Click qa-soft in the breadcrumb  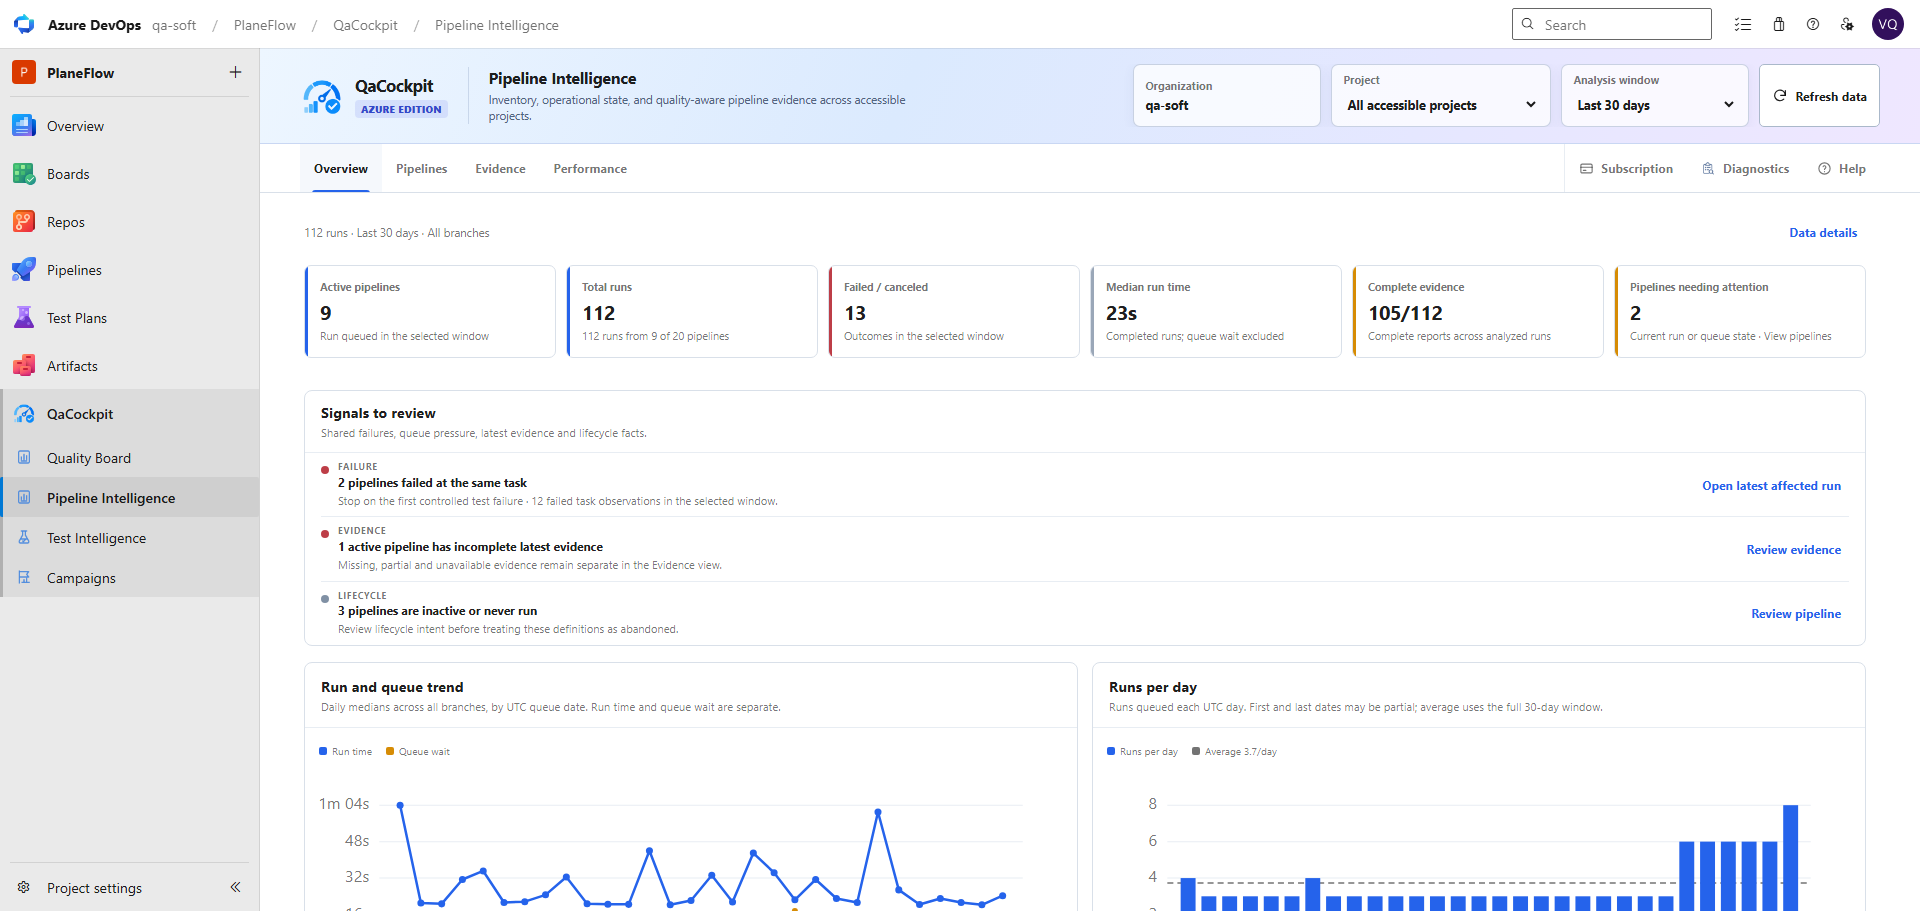tap(174, 25)
